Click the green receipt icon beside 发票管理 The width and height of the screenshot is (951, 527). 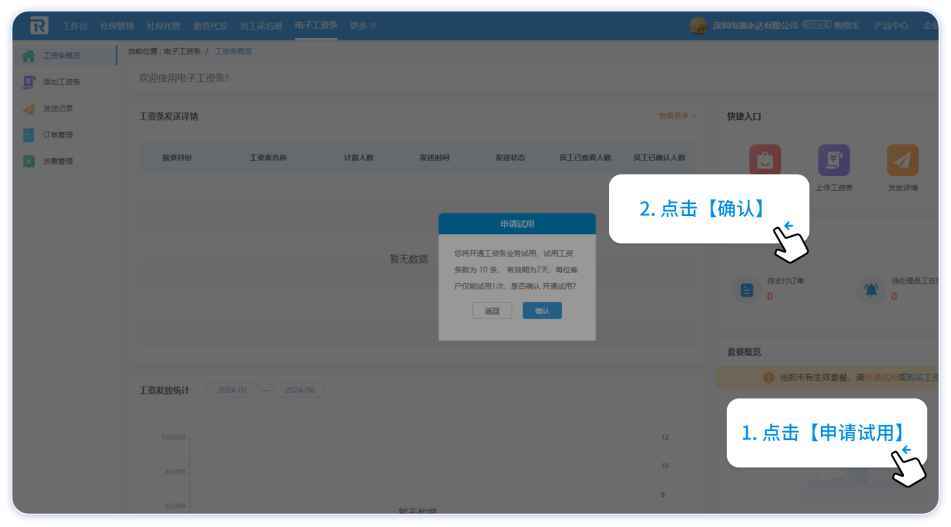point(29,161)
